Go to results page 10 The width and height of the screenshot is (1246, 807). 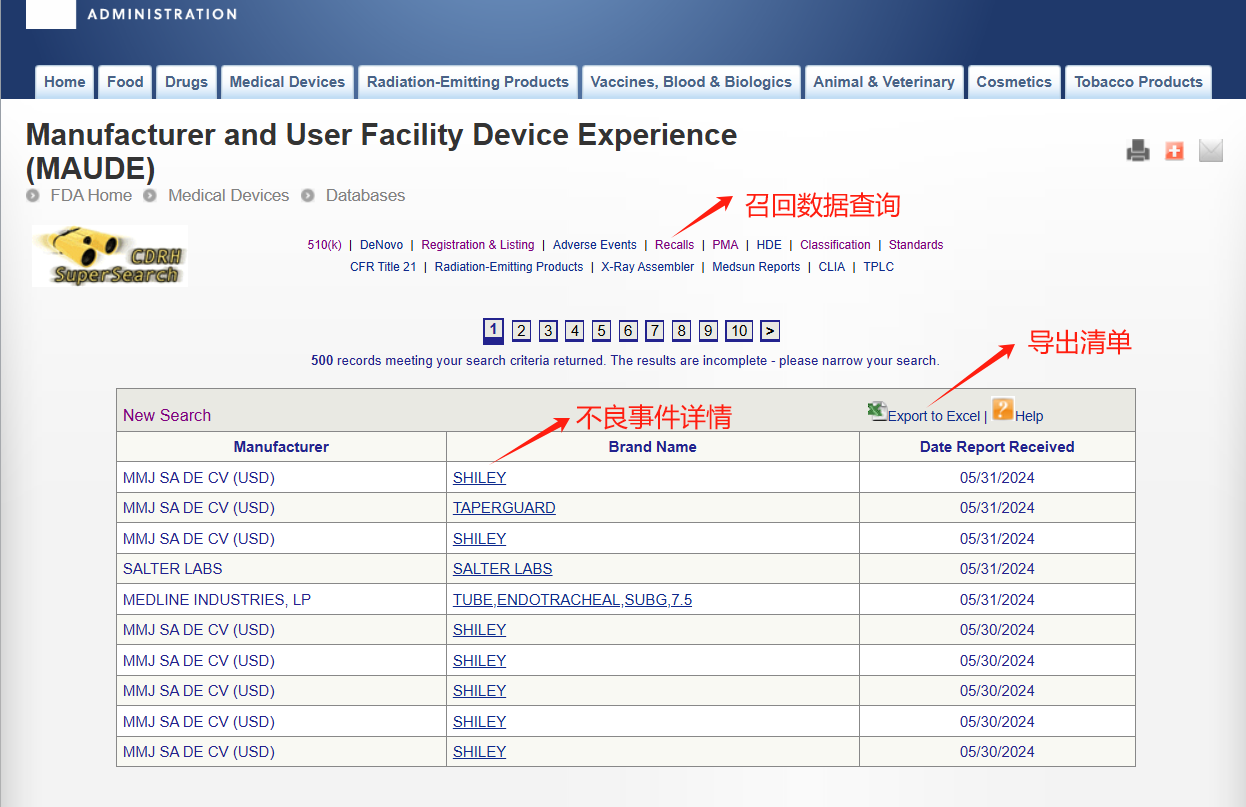point(739,331)
